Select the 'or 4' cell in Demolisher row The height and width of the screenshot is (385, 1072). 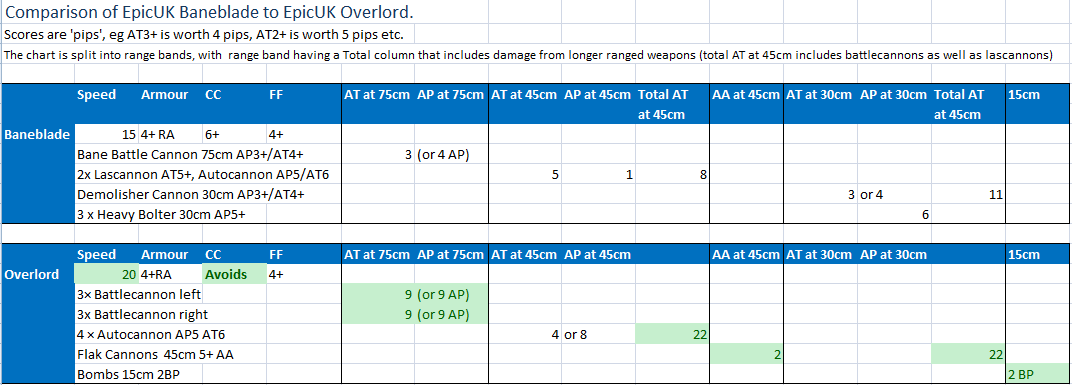click(895, 194)
